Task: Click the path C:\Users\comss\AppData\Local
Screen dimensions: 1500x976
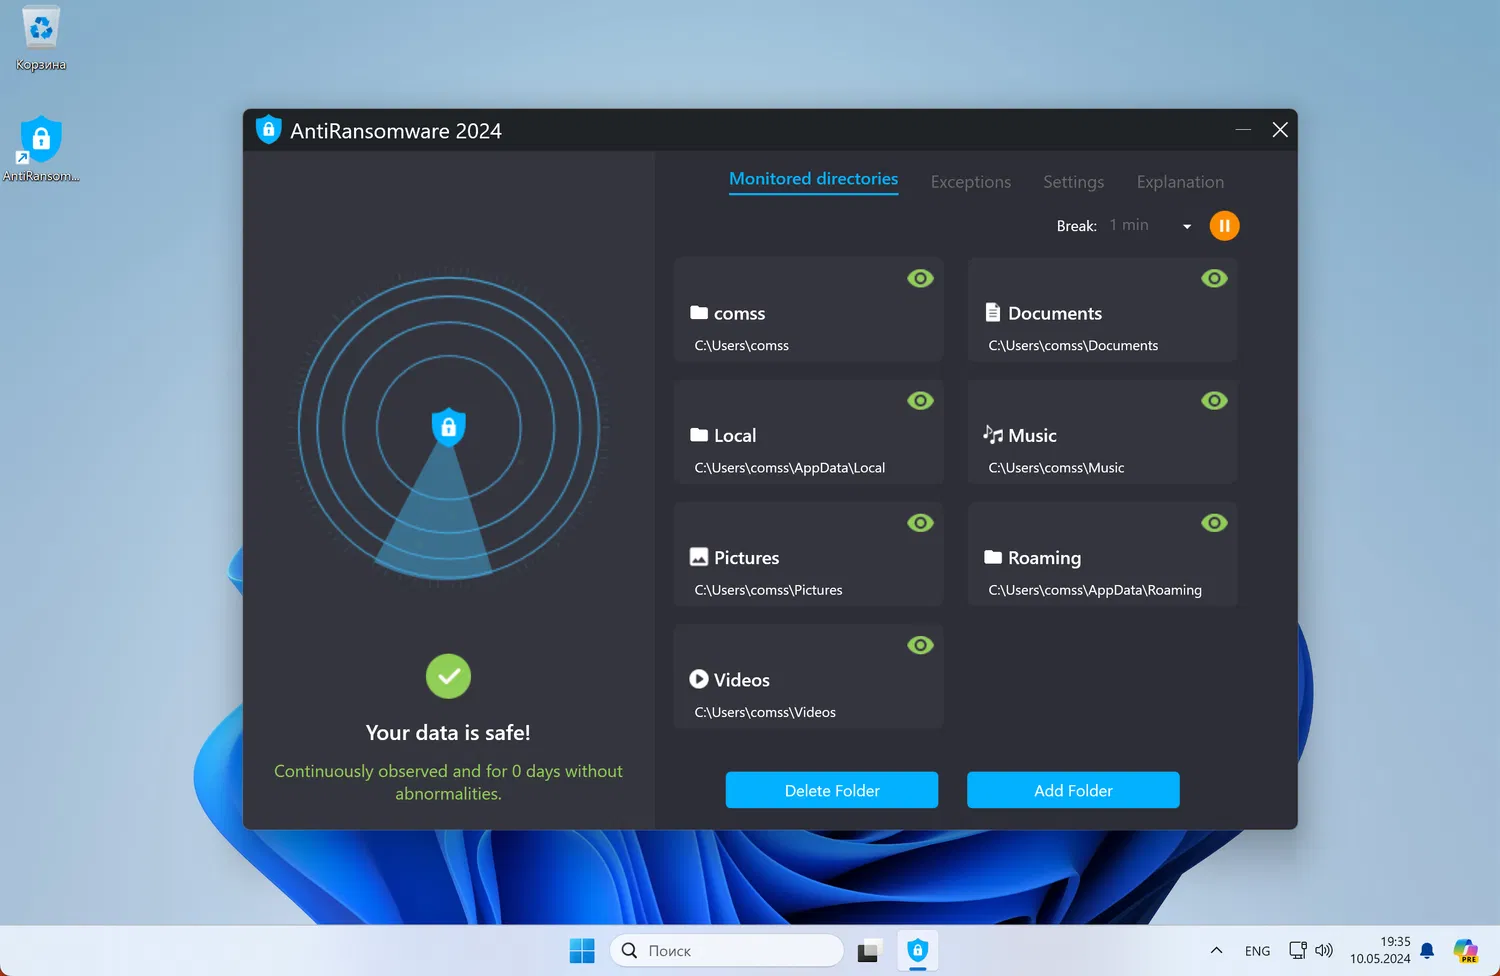Action: (x=790, y=468)
